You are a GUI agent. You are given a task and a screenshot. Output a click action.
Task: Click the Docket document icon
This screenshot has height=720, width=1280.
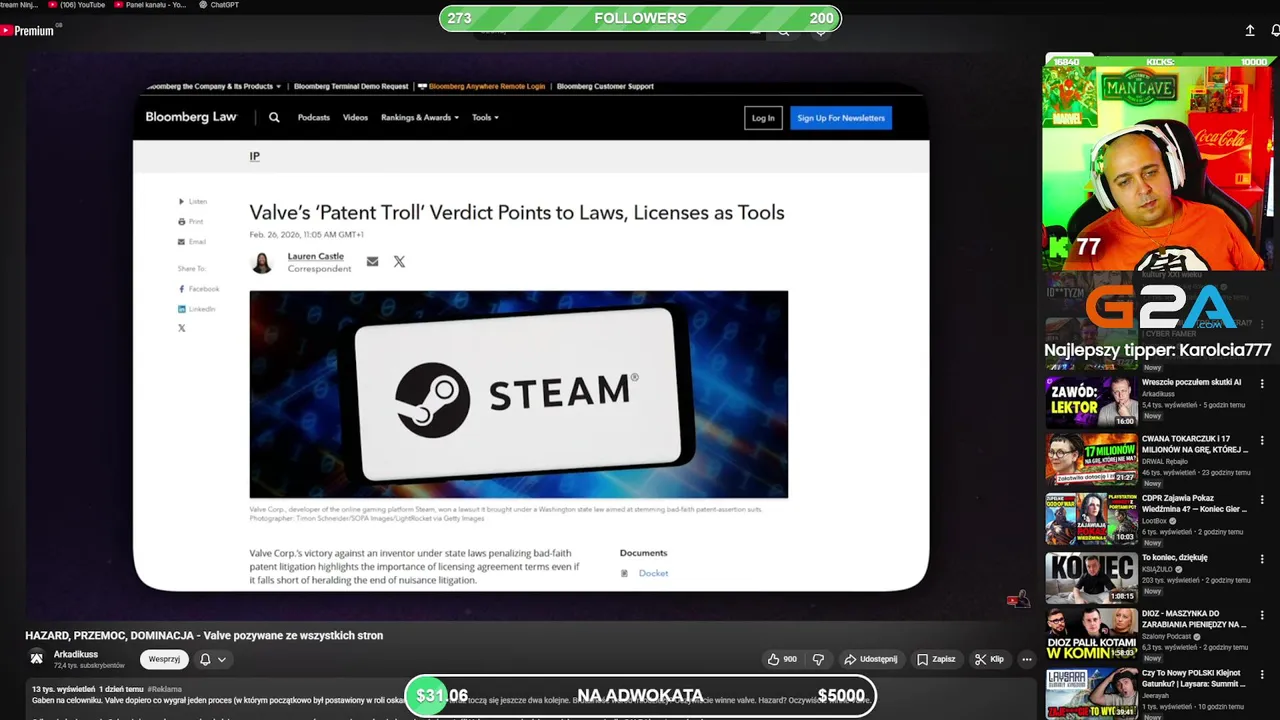pos(625,573)
